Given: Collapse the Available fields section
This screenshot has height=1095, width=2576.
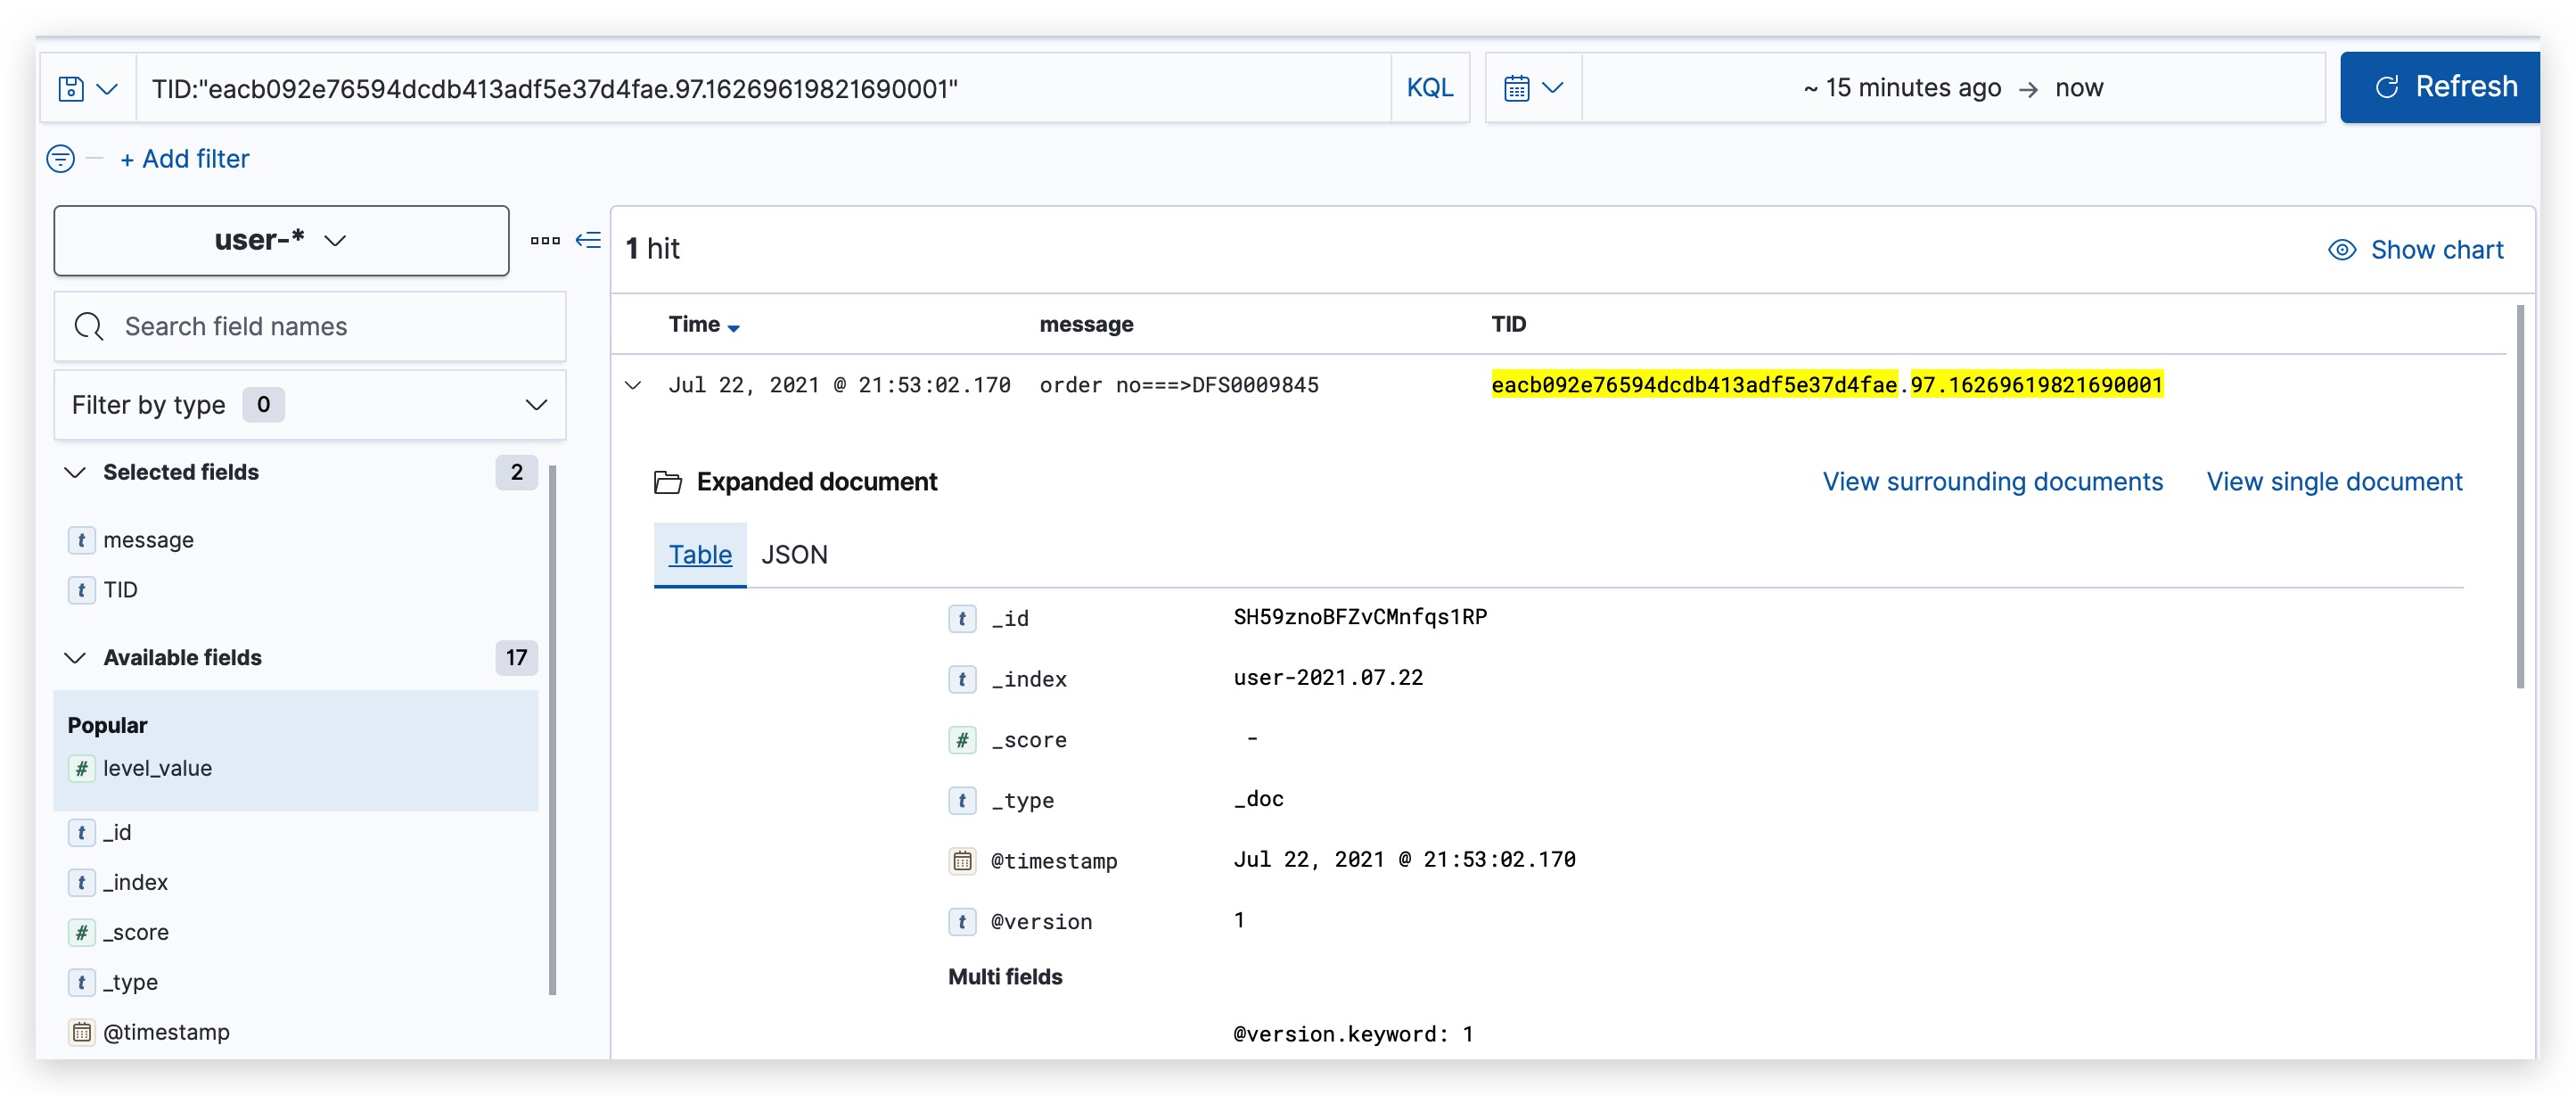Looking at the screenshot, I should click(x=75, y=657).
